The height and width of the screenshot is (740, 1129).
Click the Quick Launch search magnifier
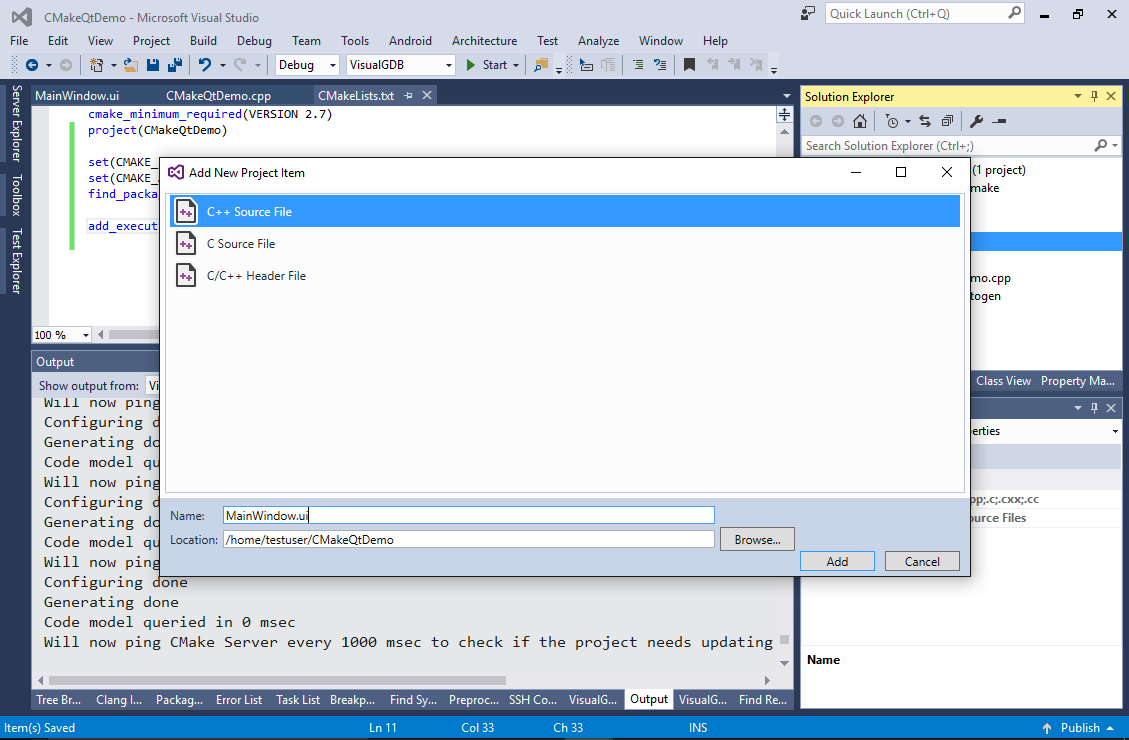(1015, 13)
